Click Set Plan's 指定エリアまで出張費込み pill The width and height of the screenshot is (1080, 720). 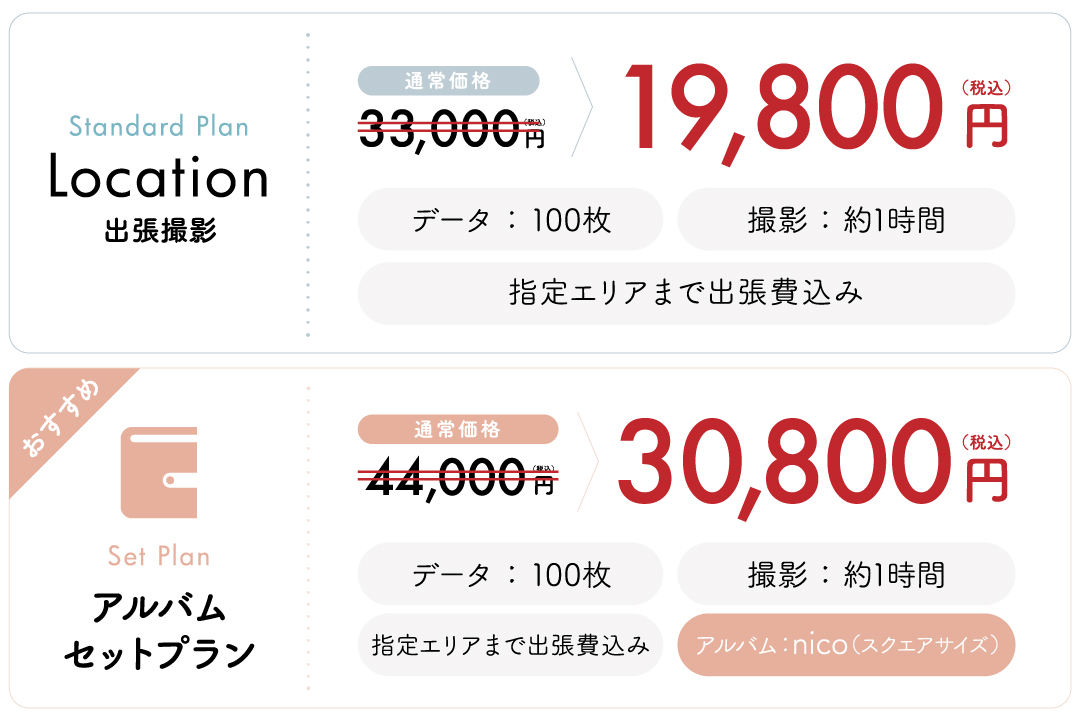(510, 645)
